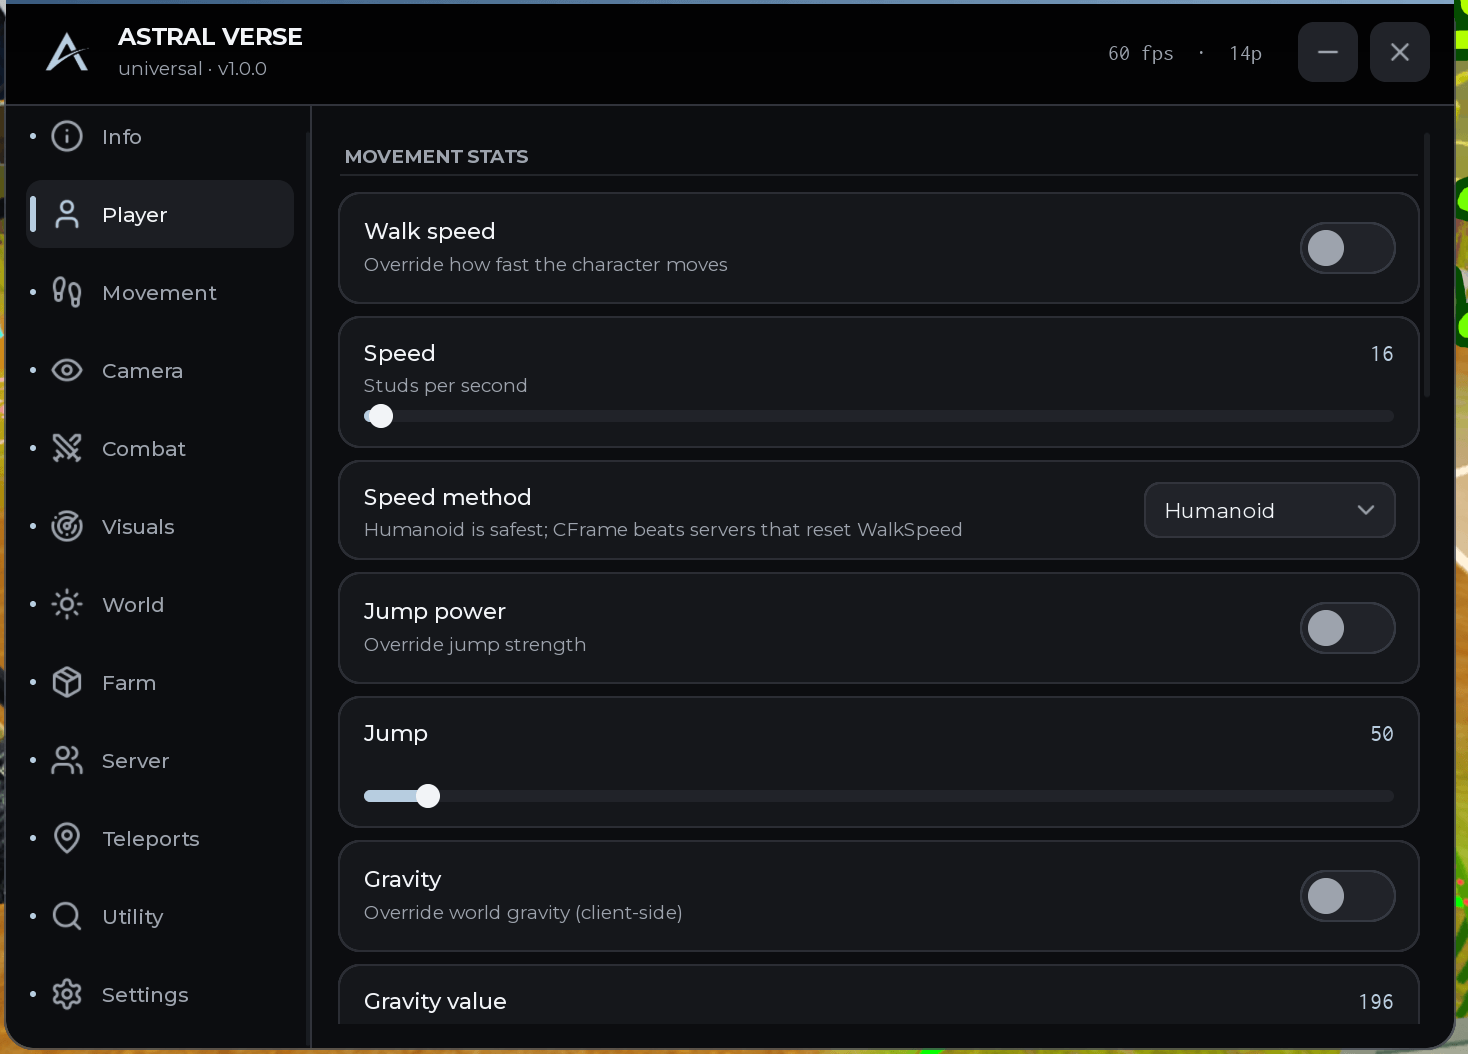Screen dimensions: 1468x1054
Task: Click the World sun icon
Action: (67, 604)
